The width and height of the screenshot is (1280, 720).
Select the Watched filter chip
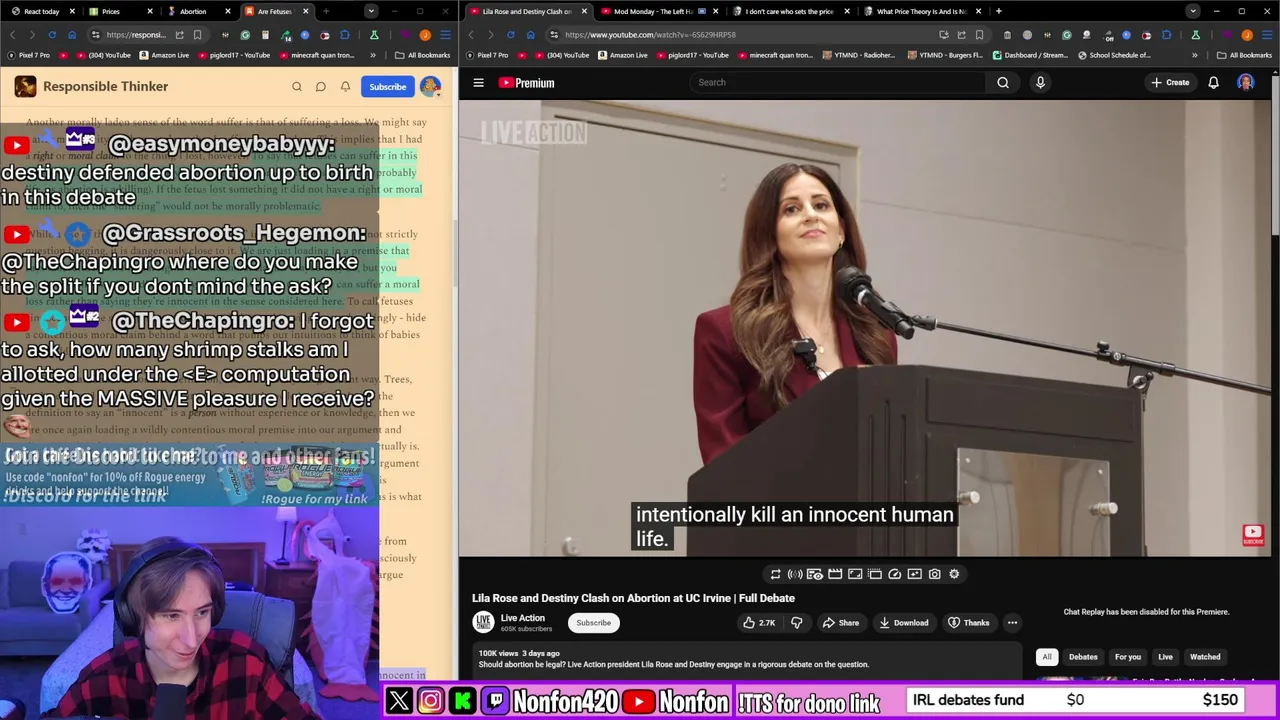tap(1205, 657)
